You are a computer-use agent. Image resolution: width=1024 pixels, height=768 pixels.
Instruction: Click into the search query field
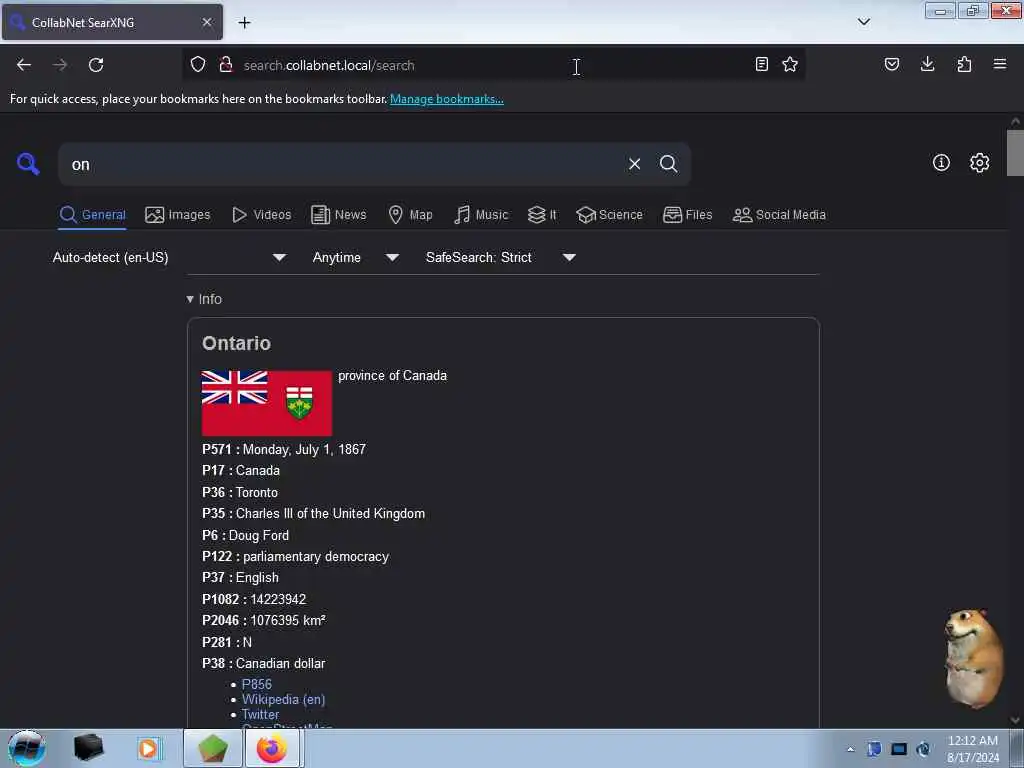[x=340, y=165]
